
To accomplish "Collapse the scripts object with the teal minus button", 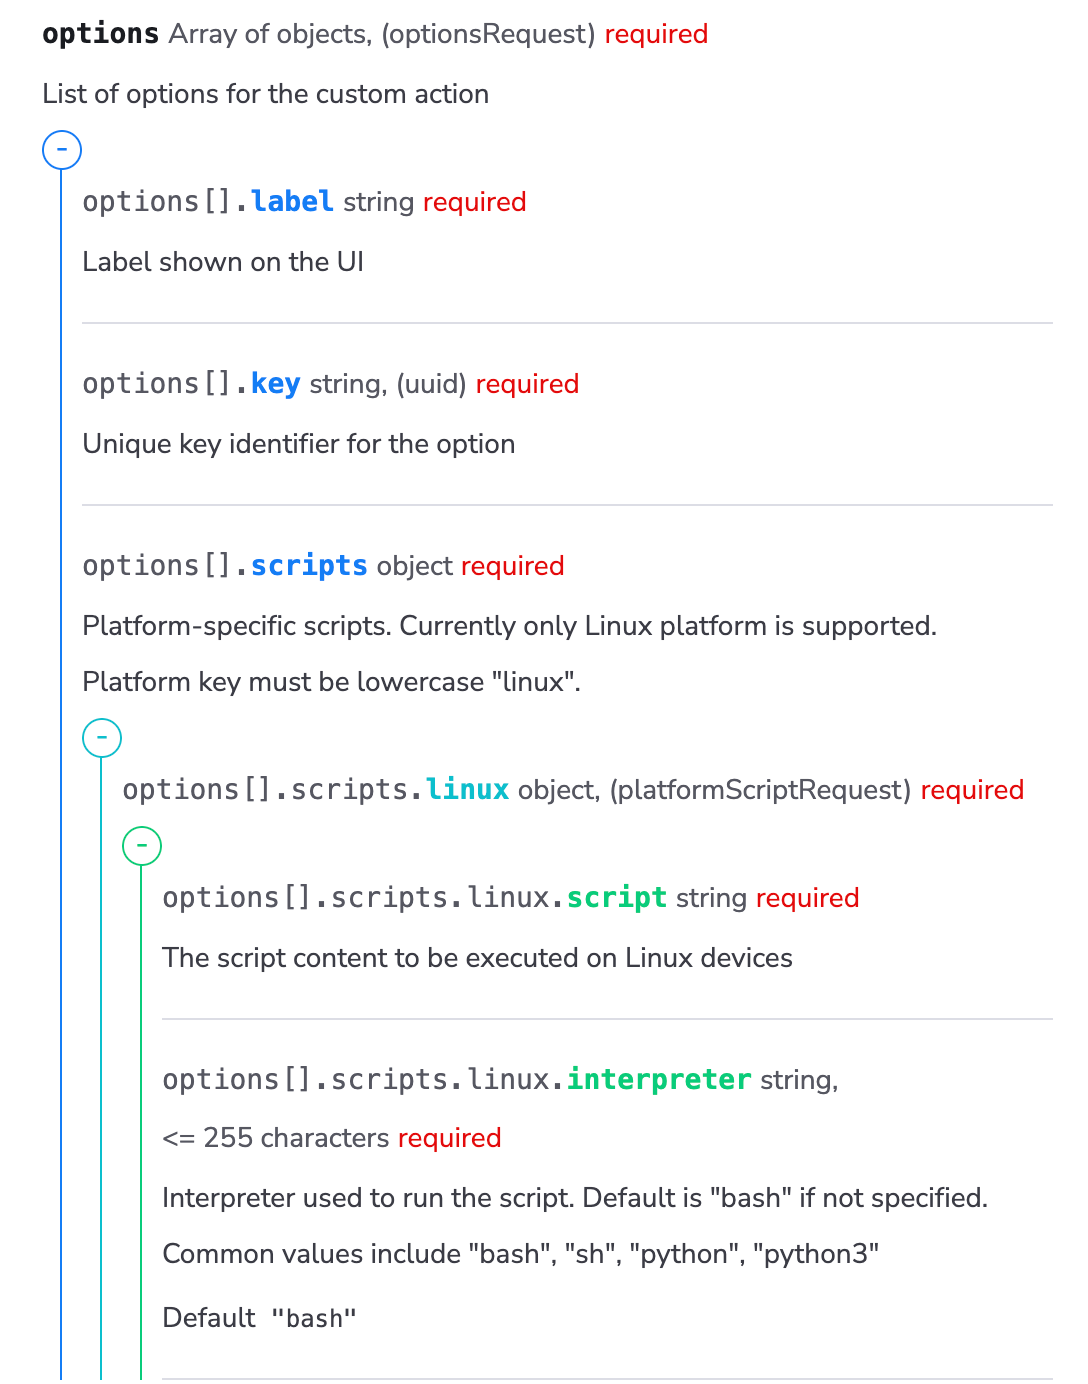I will pos(102,739).
